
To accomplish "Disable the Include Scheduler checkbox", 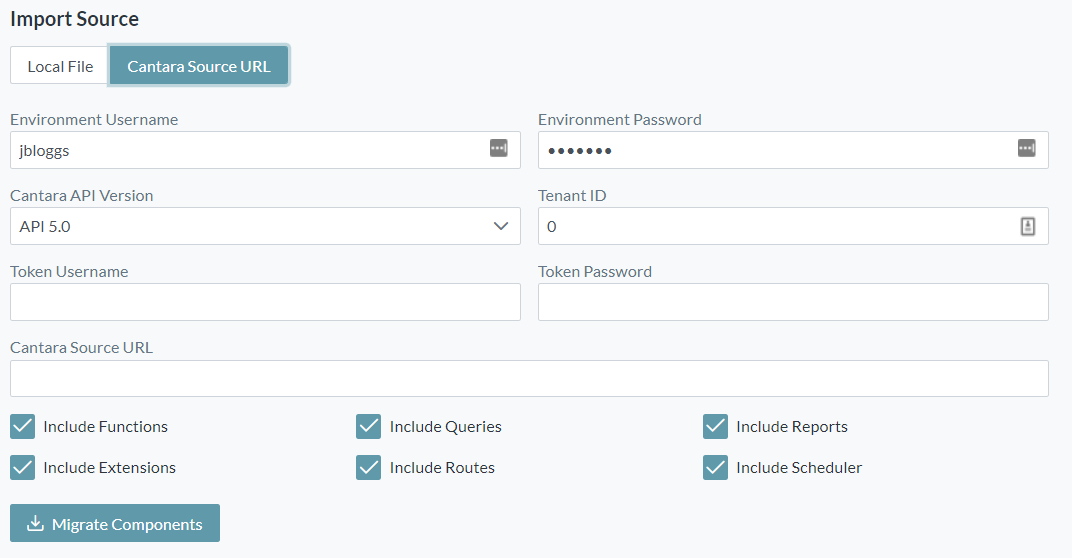I will (715, 468).
